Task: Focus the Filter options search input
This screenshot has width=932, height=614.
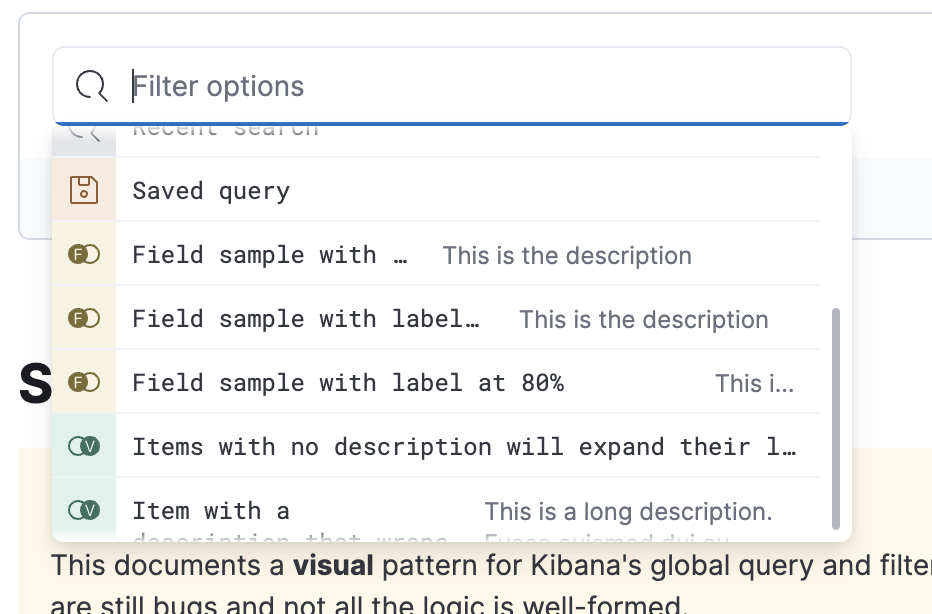Action: click(x=480, y=86)
